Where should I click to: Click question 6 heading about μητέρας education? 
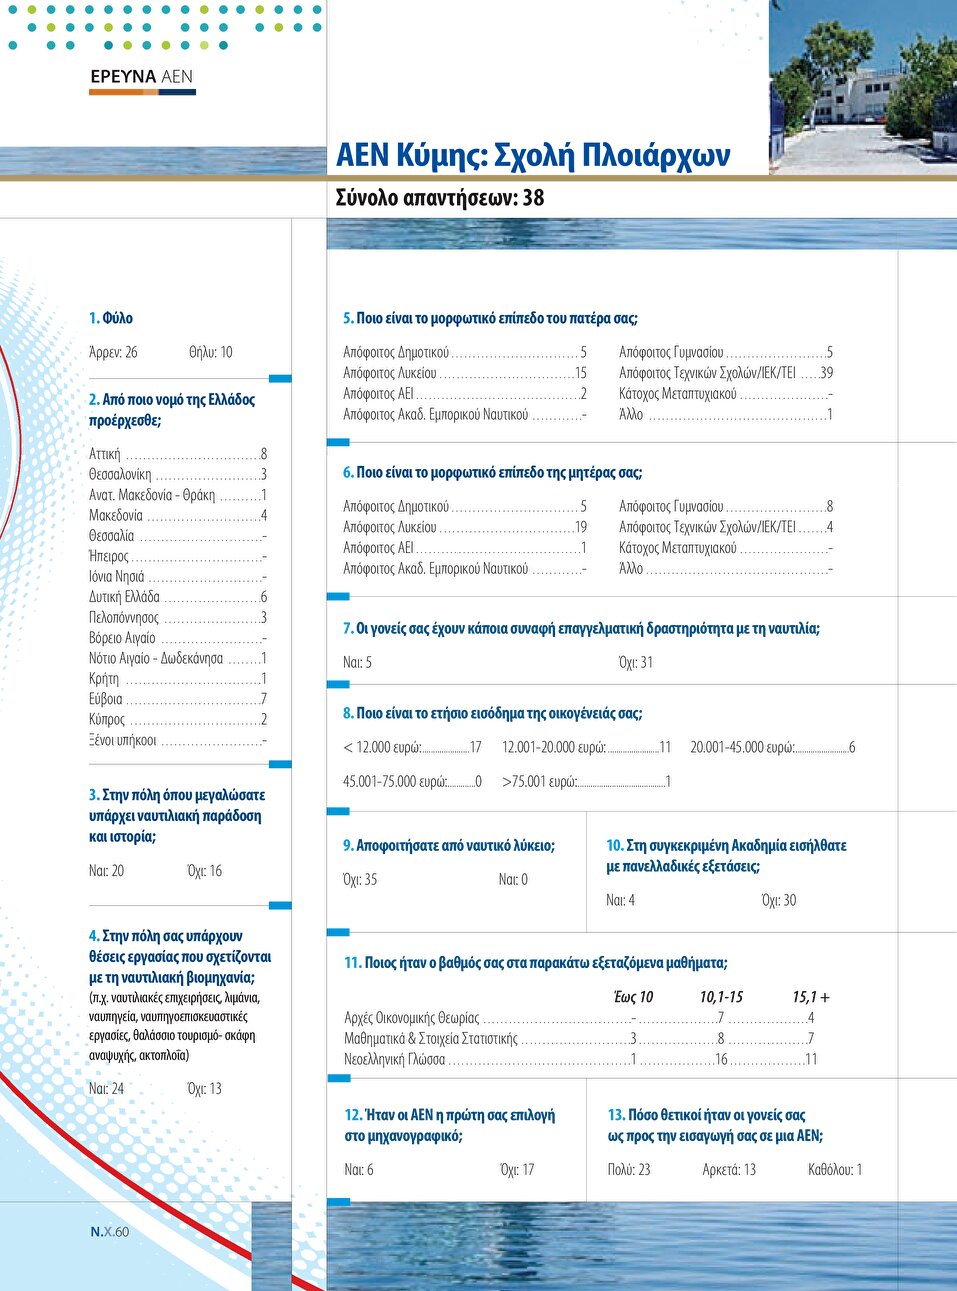point(493,472)
